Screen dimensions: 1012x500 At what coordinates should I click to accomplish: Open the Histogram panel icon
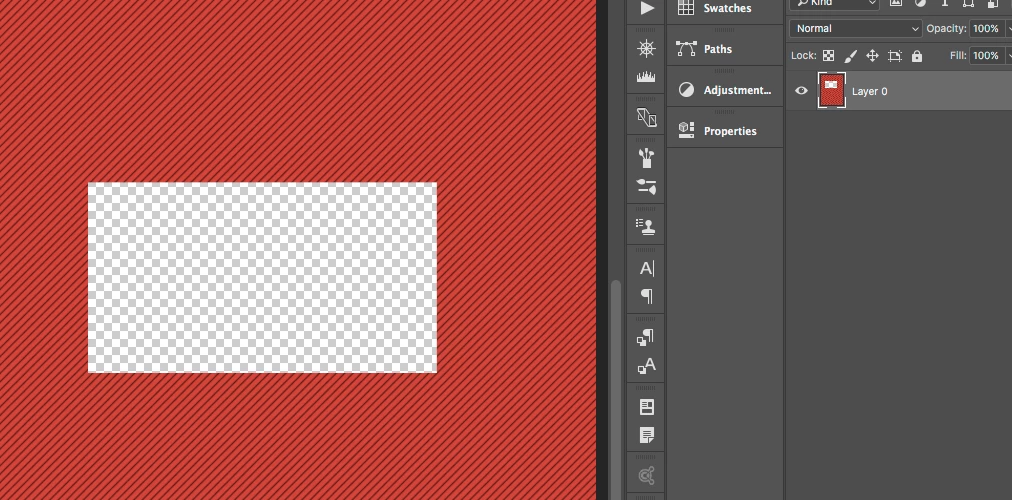[x=646, y=77]
